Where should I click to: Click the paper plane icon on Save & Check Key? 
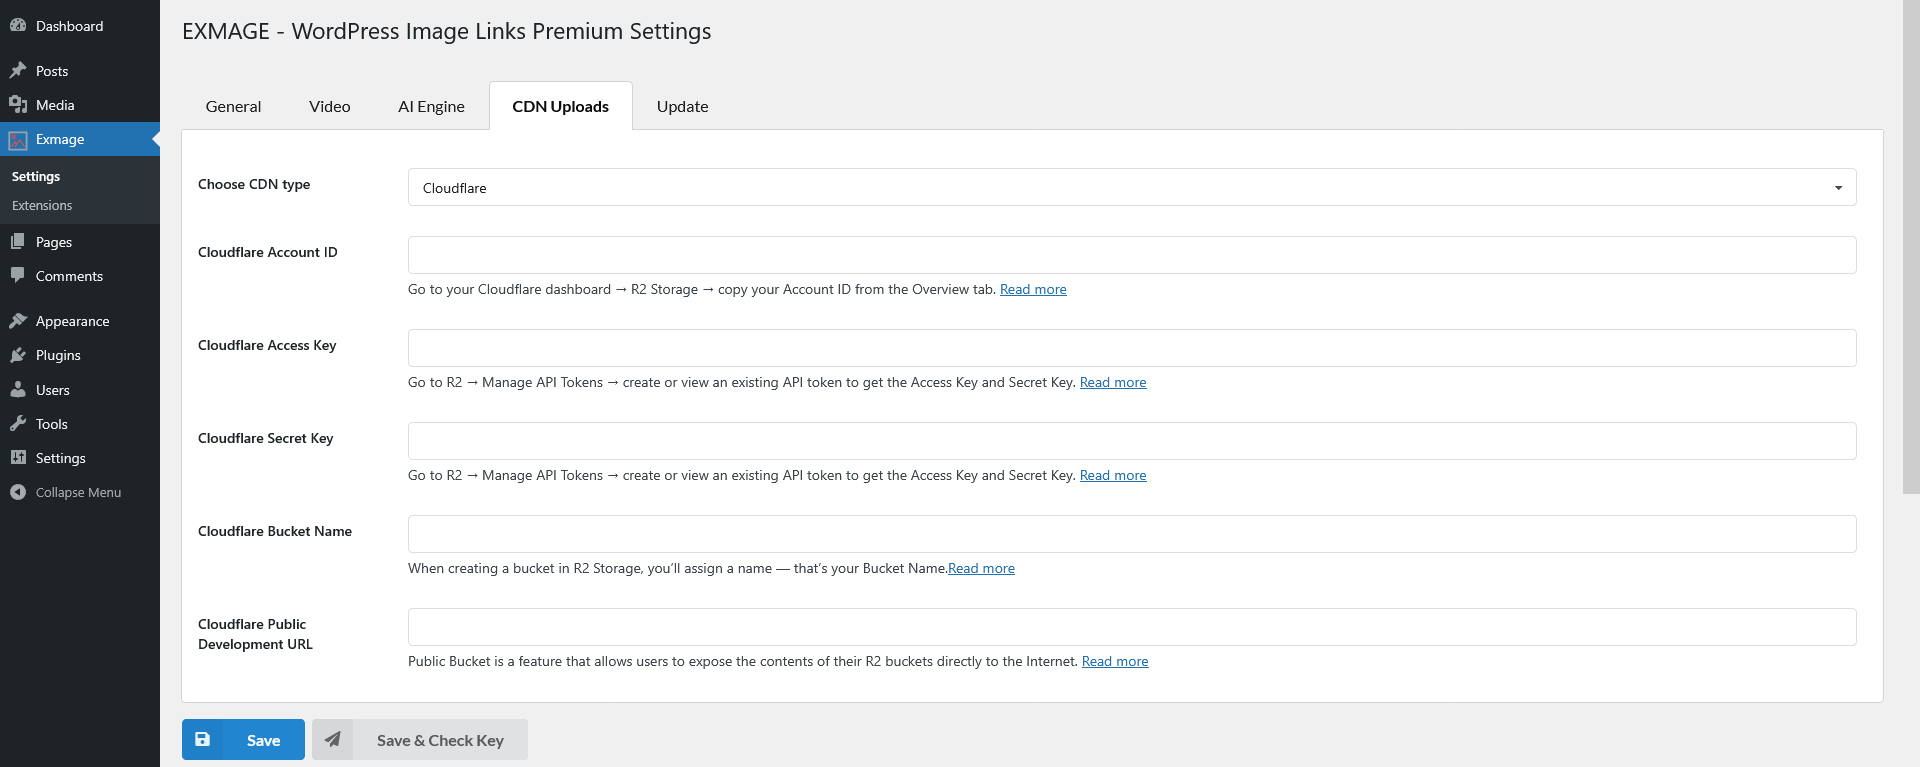(333, 739)
